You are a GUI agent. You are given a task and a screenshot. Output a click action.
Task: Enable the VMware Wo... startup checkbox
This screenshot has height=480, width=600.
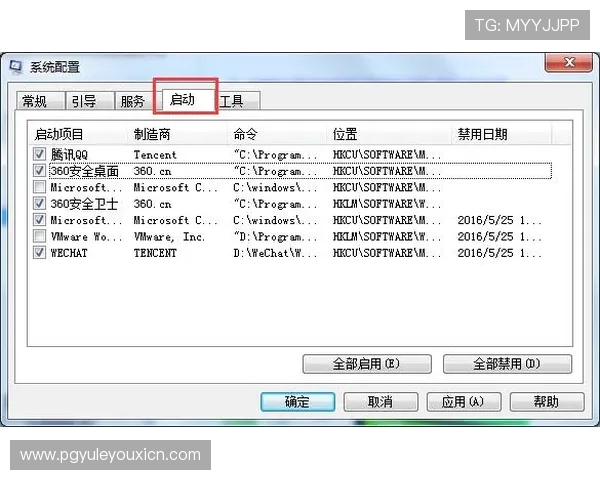tap(39, 237)
